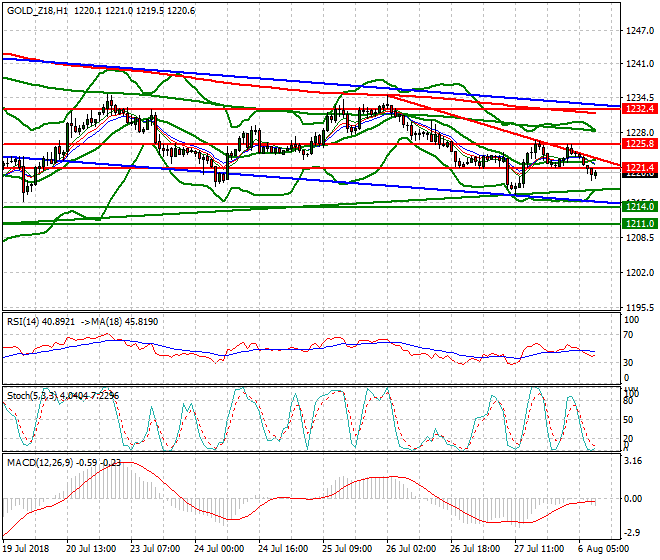Click the 6 Aug 05:00 time label

[x=604, y=549]
